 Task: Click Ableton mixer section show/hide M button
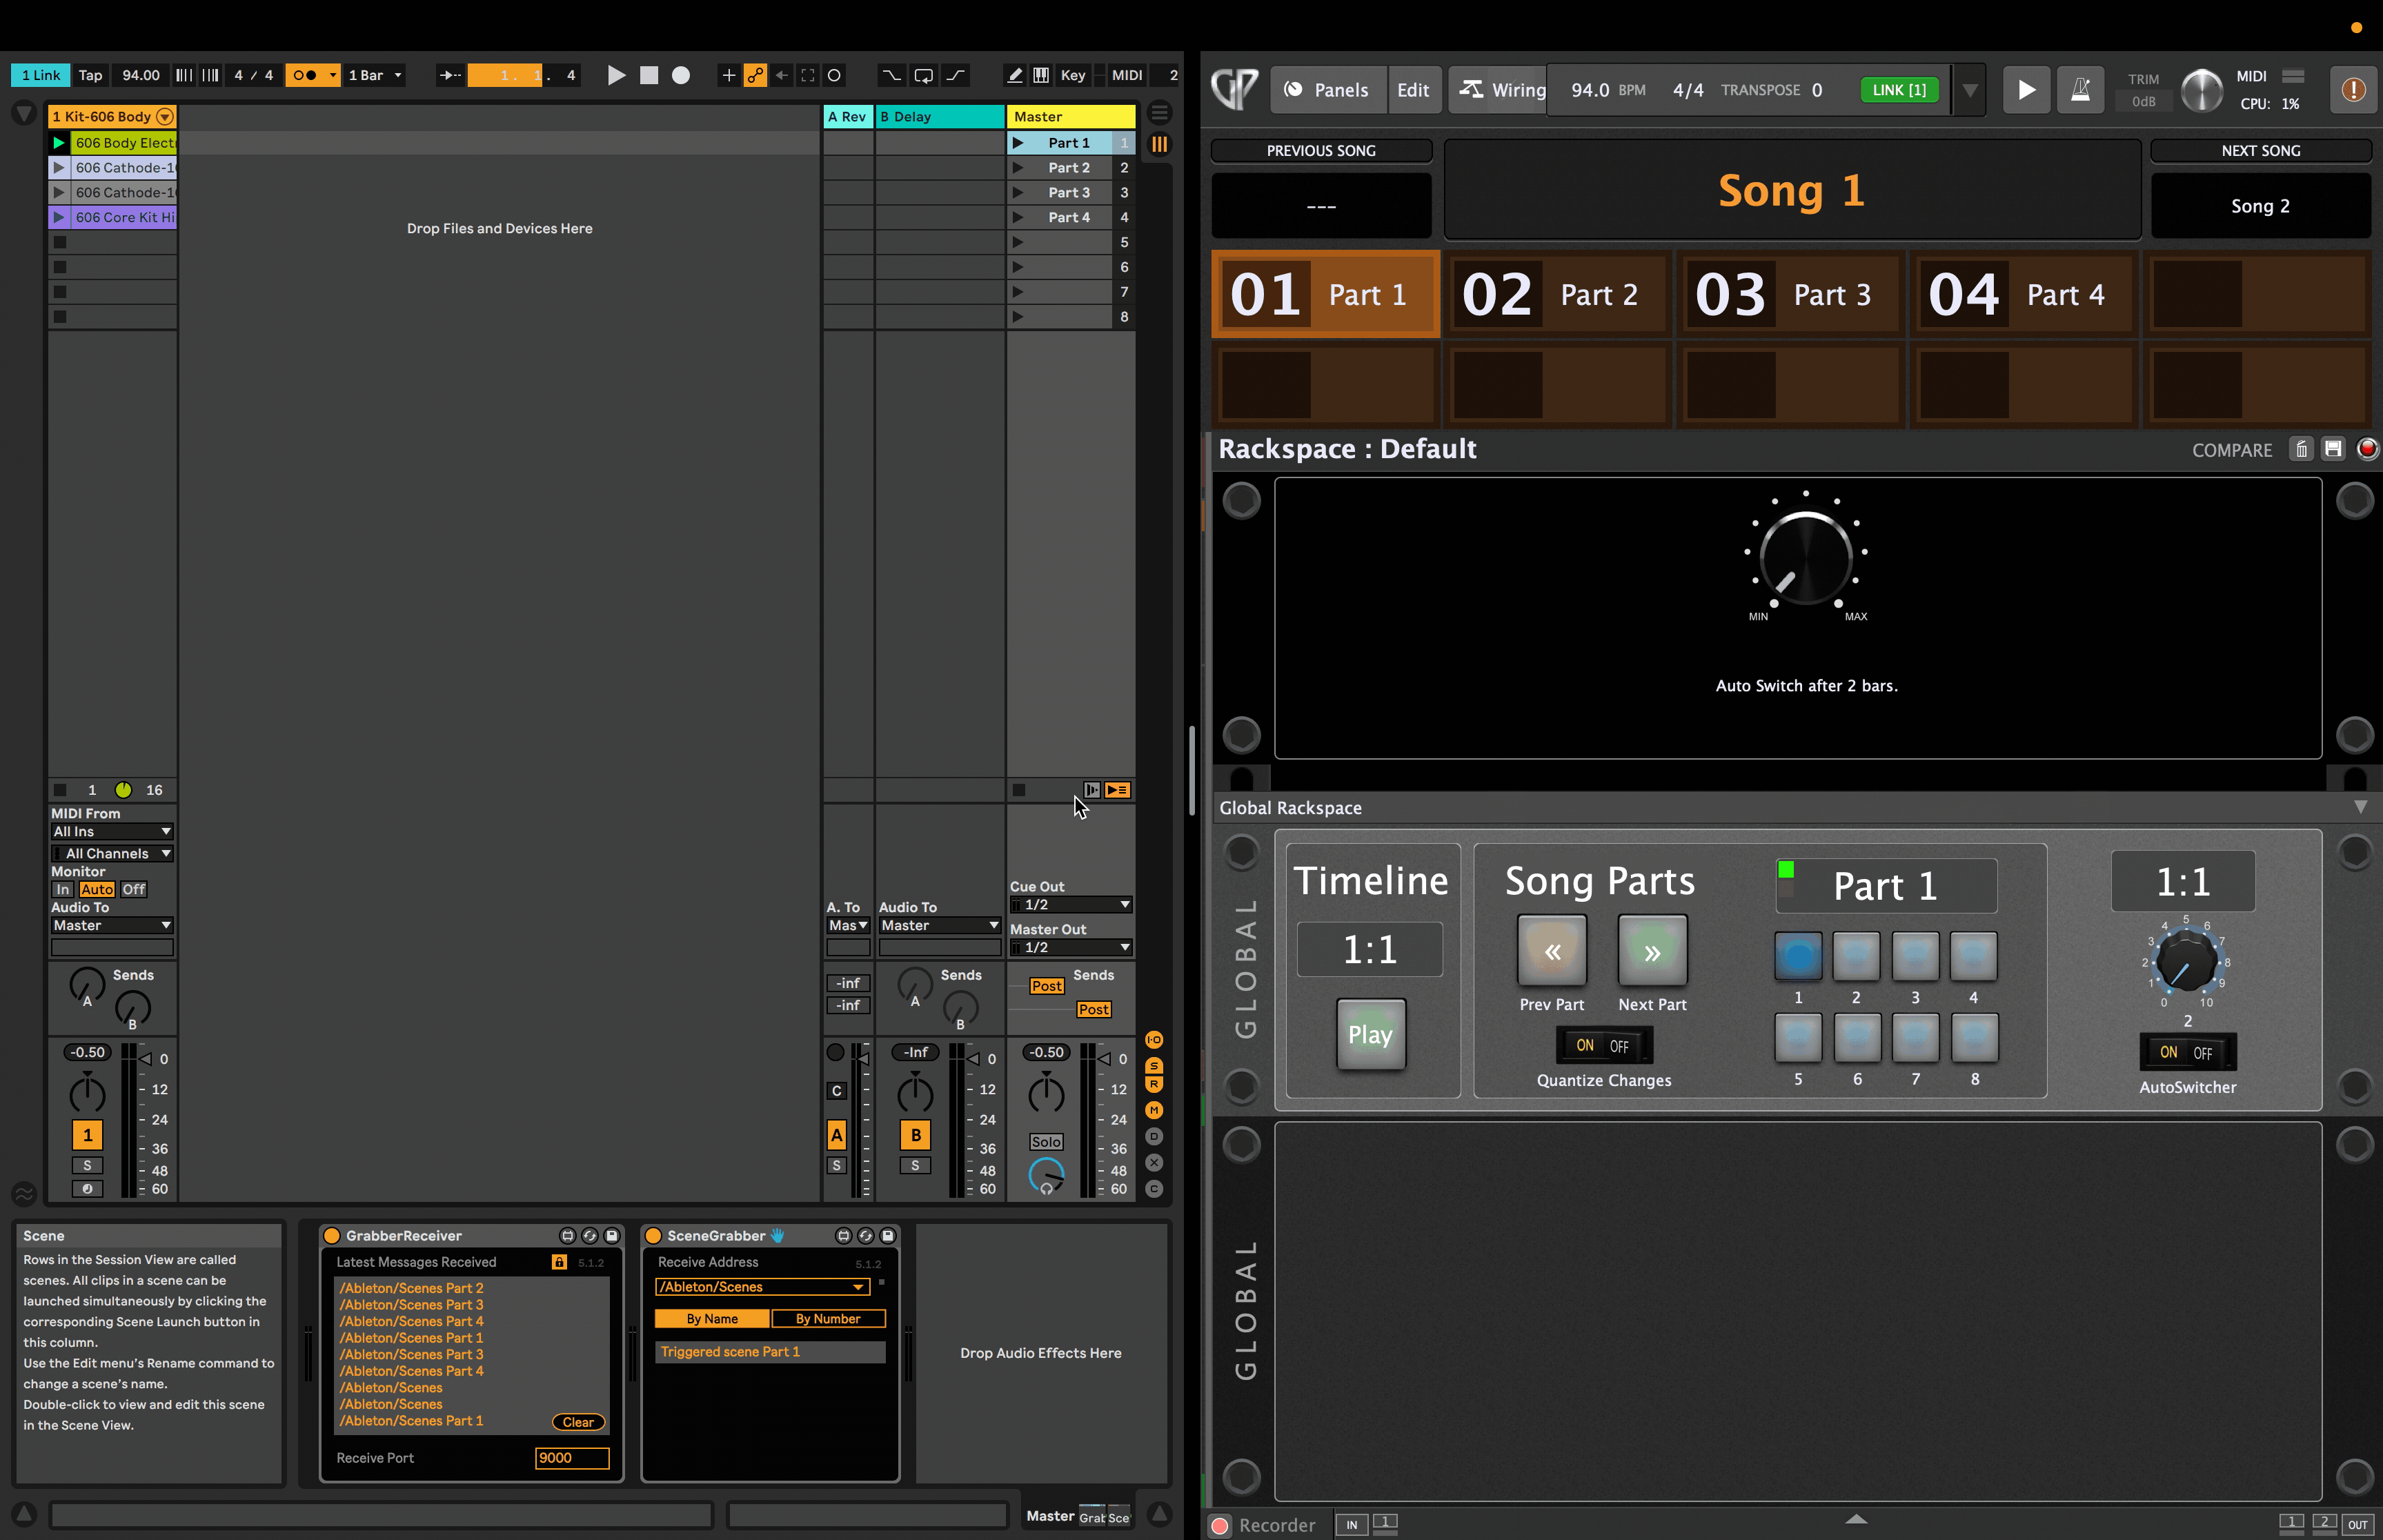tap(1154, 1110)
